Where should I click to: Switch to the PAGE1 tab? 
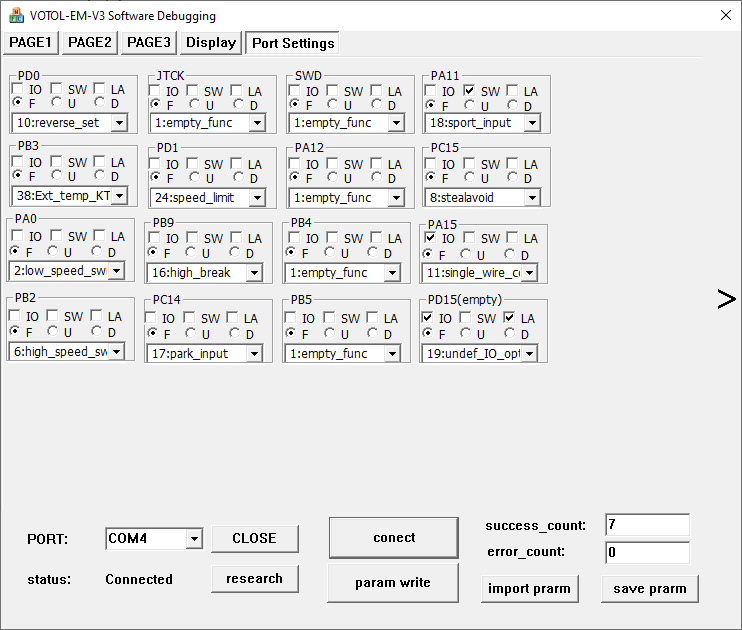coord(31,42)
